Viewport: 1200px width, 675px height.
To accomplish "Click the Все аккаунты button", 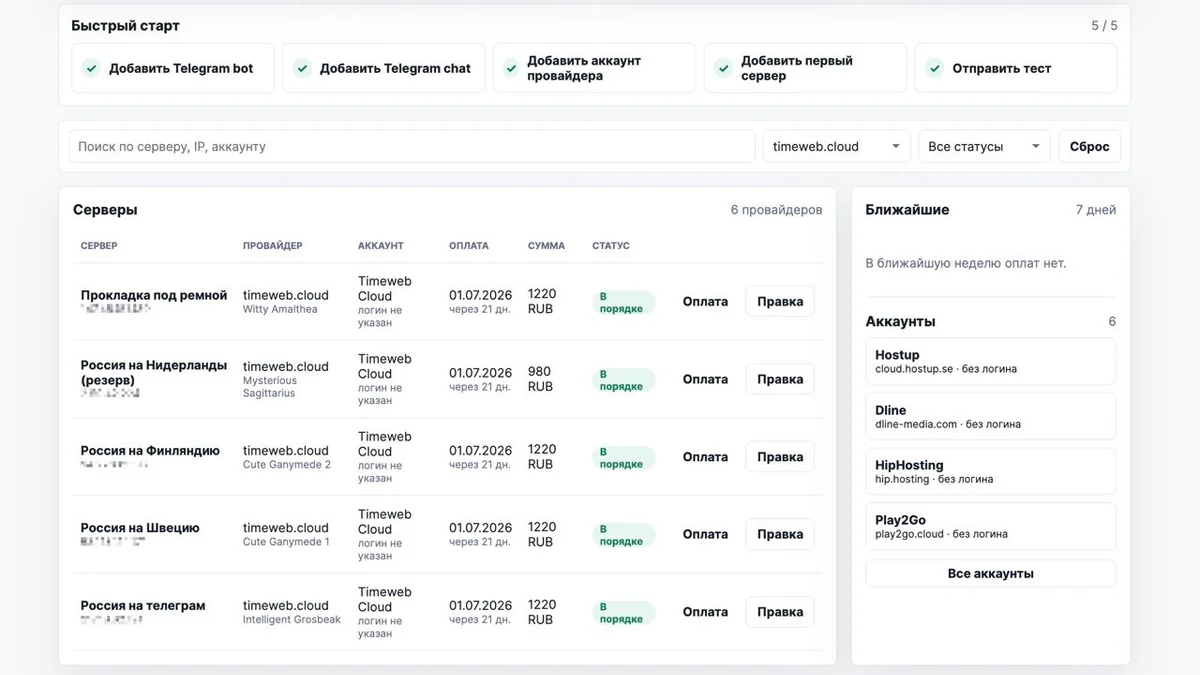I will click(990, 574).
